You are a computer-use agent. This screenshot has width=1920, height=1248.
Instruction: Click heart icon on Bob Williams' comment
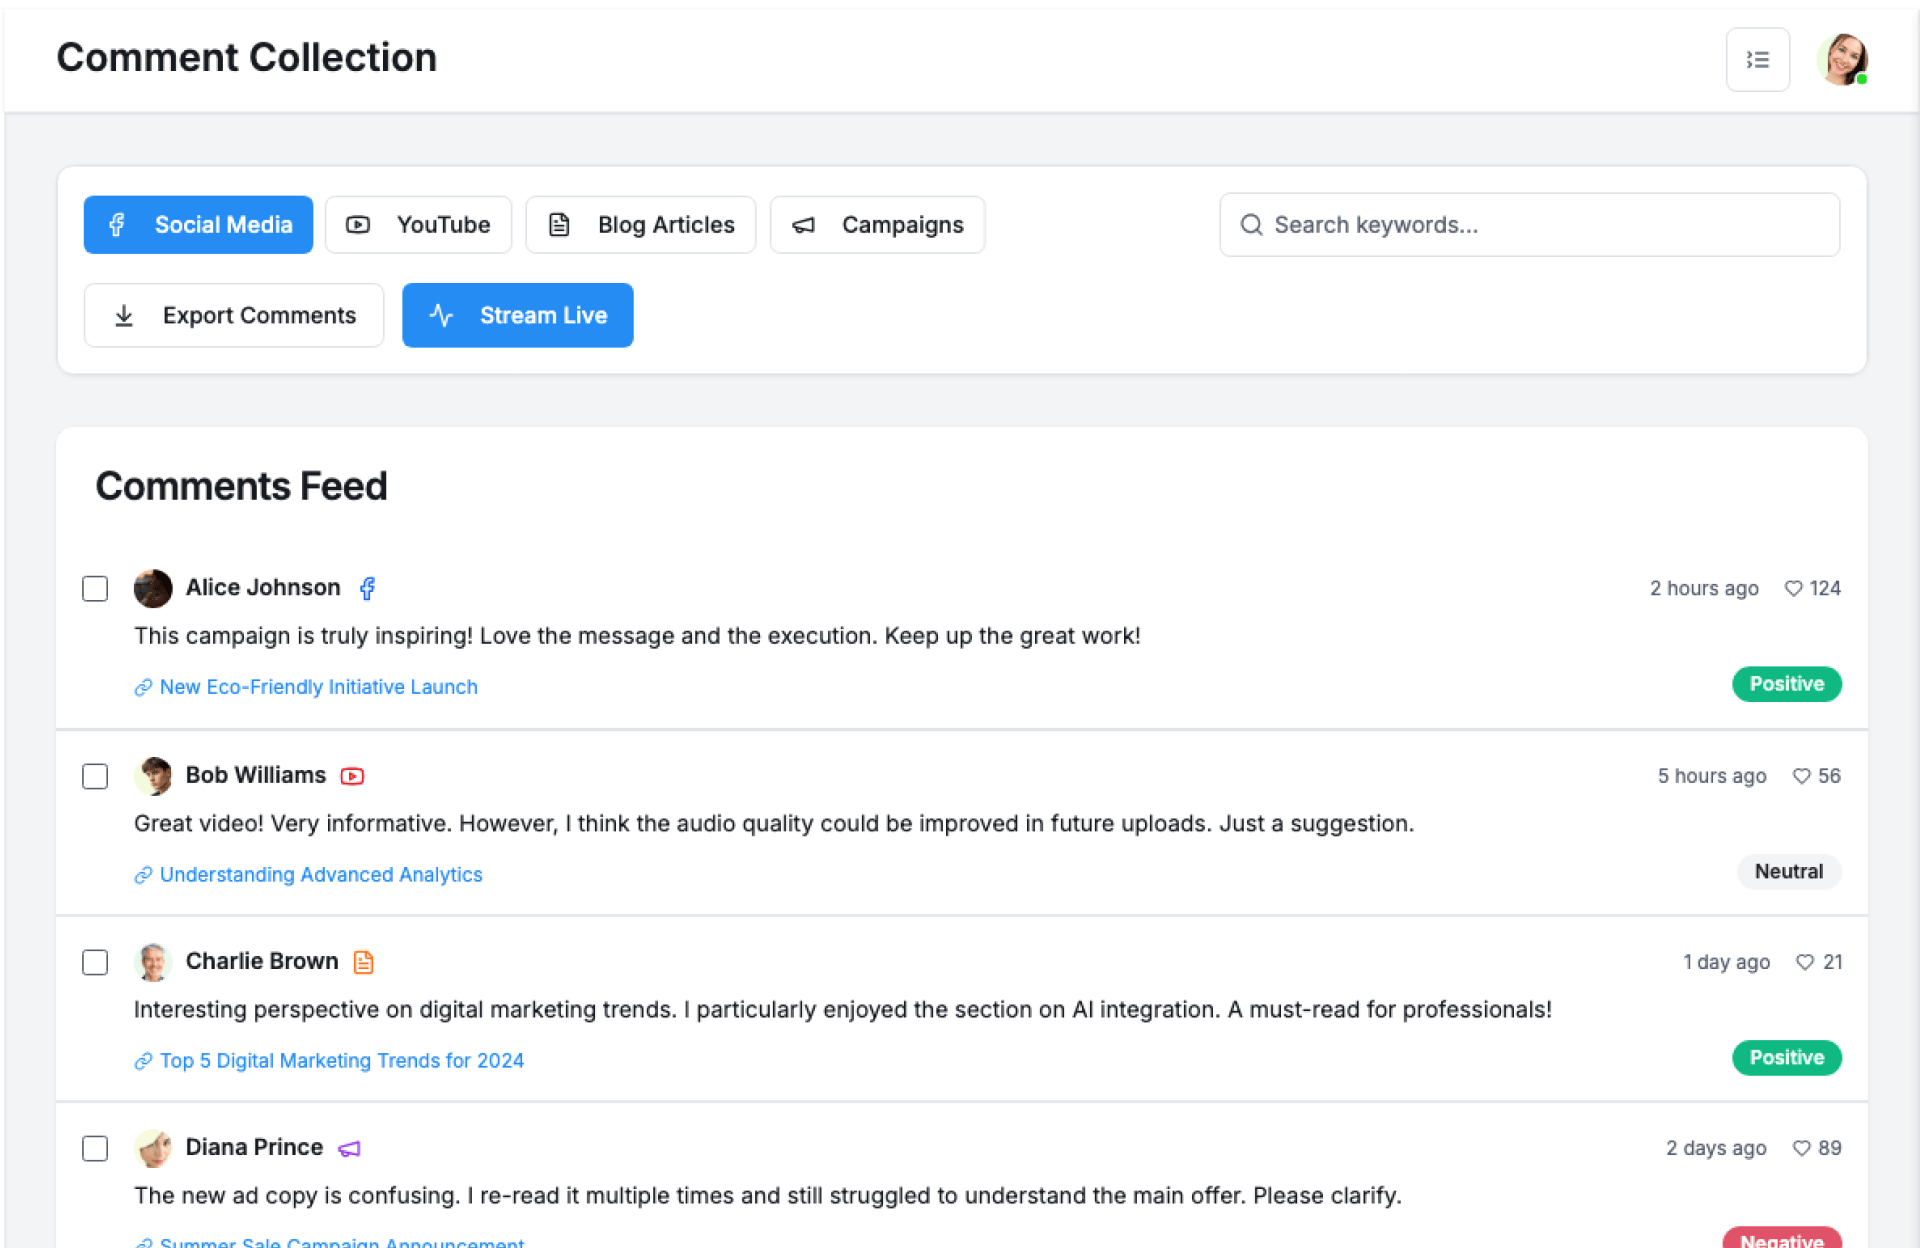[1801, 776]
